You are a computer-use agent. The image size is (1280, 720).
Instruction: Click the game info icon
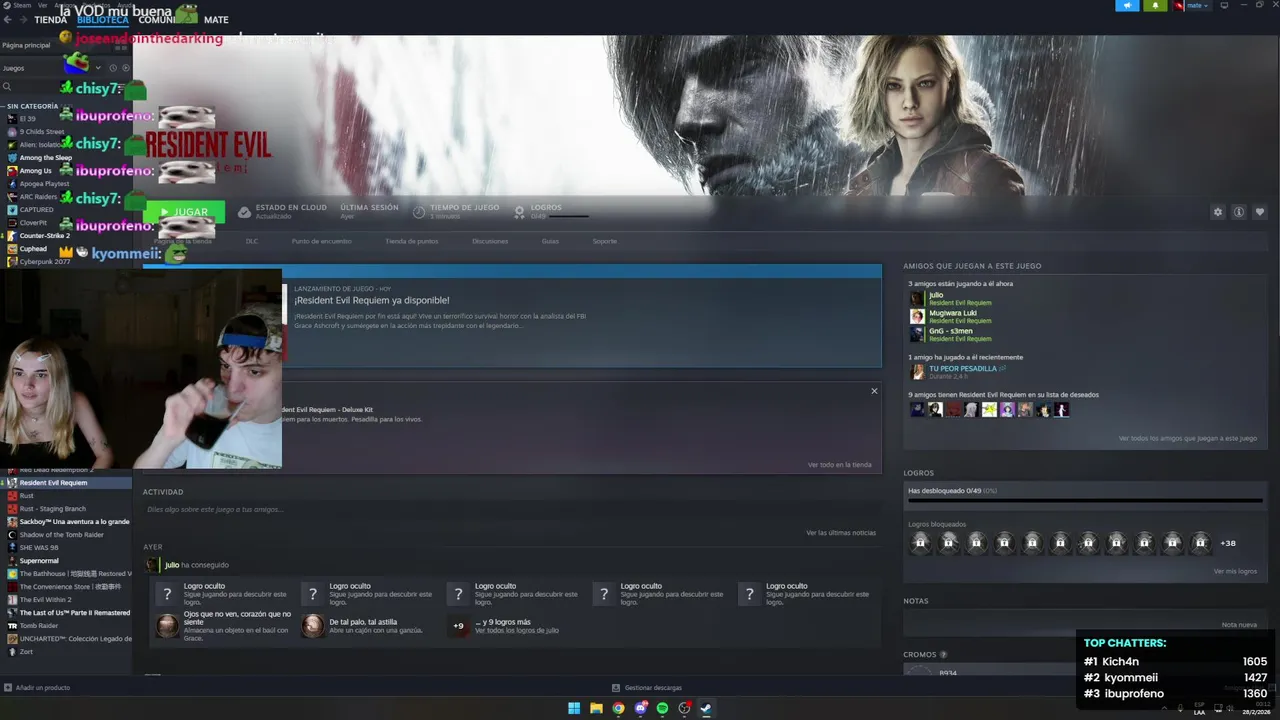click(x=1238, y=212)
